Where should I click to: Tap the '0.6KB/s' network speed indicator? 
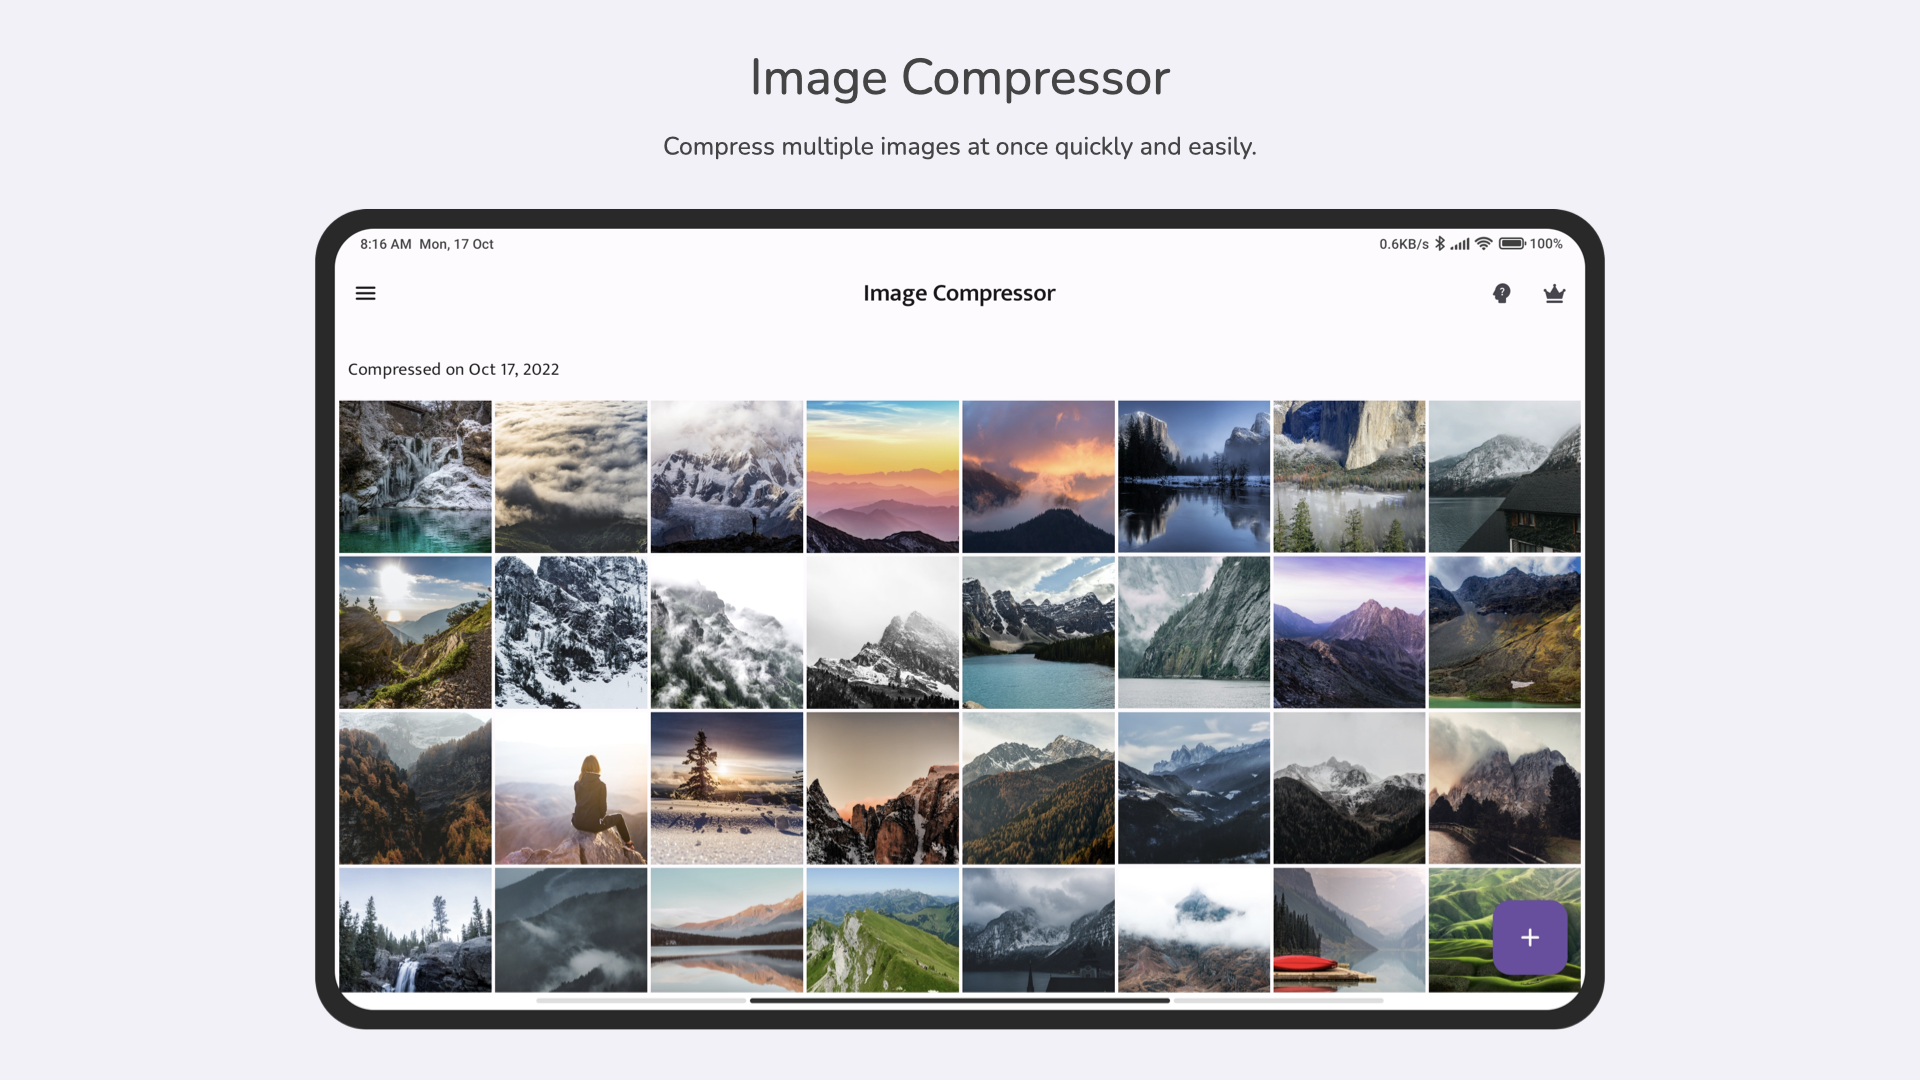point(1404,244)
